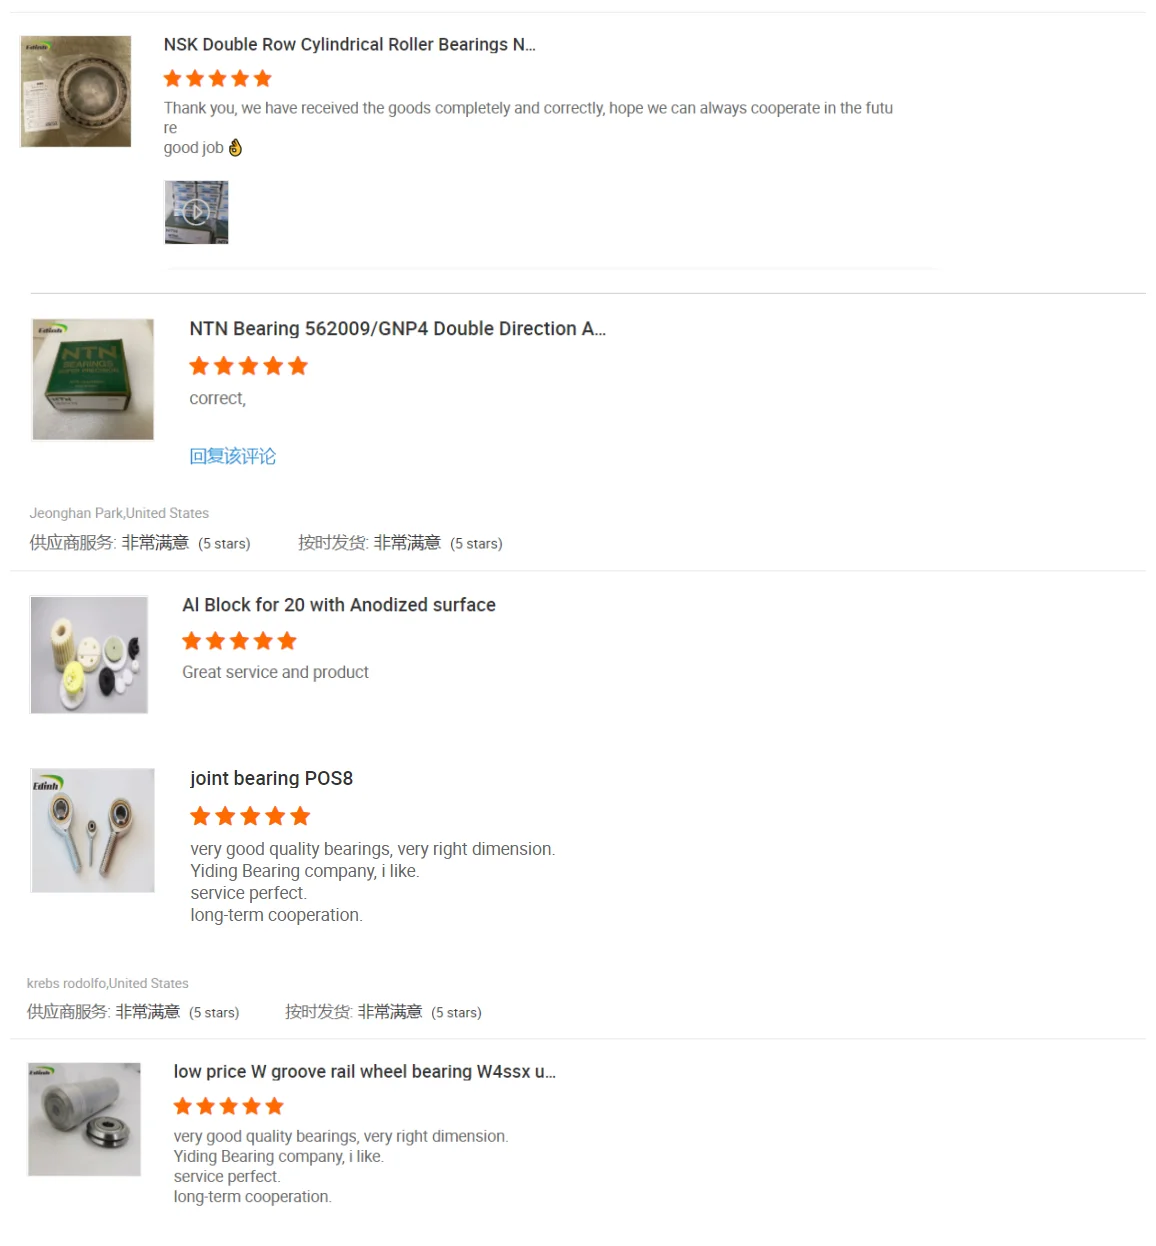Open the NSK roller bearing product image

(76, 91)
